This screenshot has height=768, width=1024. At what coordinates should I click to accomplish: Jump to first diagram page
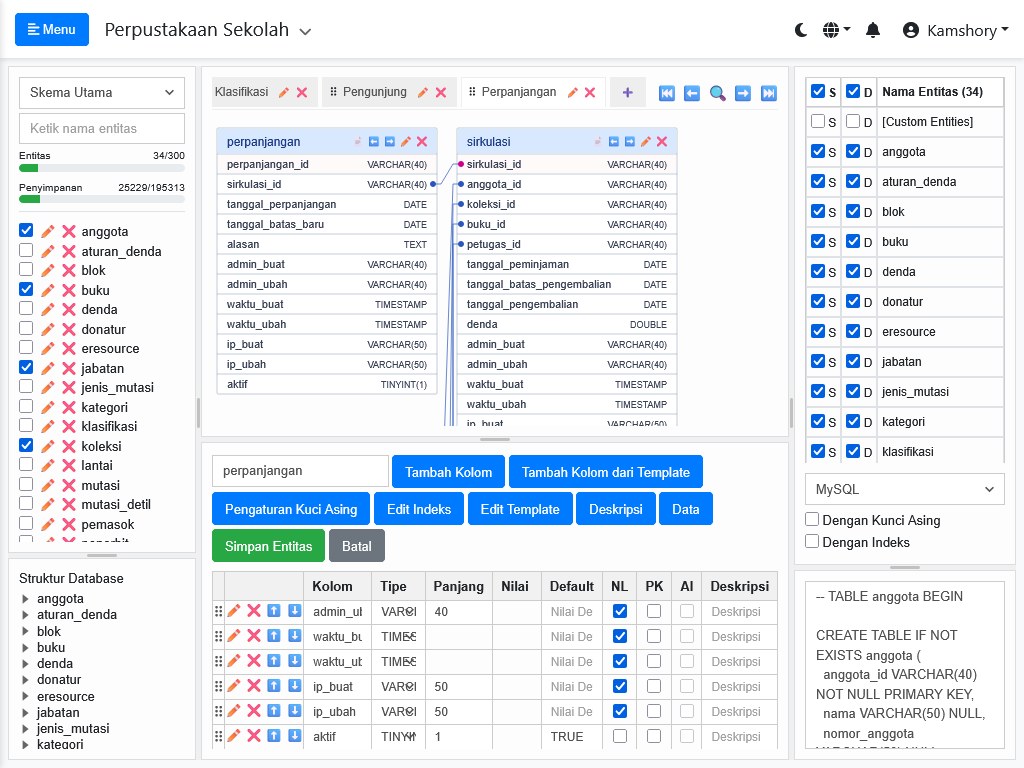pyautogui.click(x=667, y=93)
